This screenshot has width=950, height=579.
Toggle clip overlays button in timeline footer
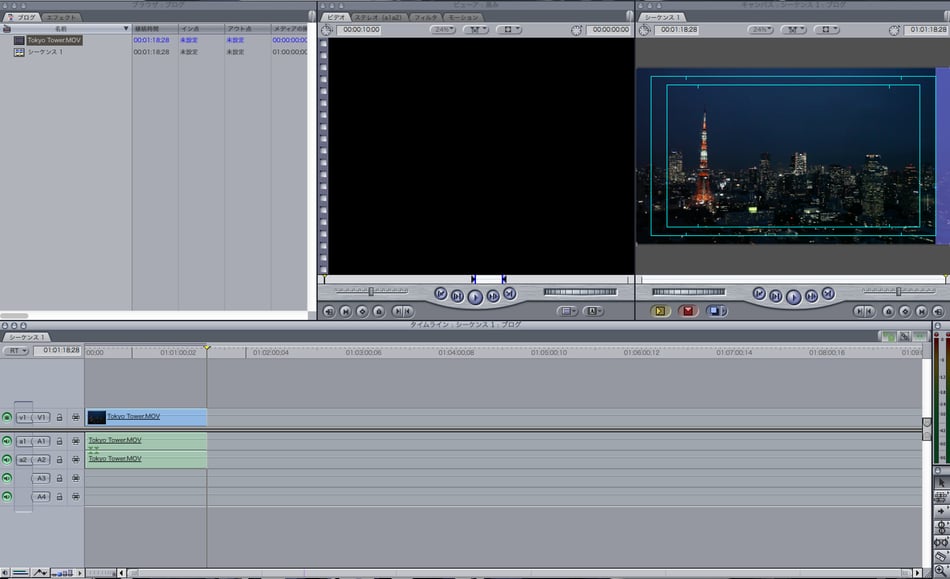40,572
